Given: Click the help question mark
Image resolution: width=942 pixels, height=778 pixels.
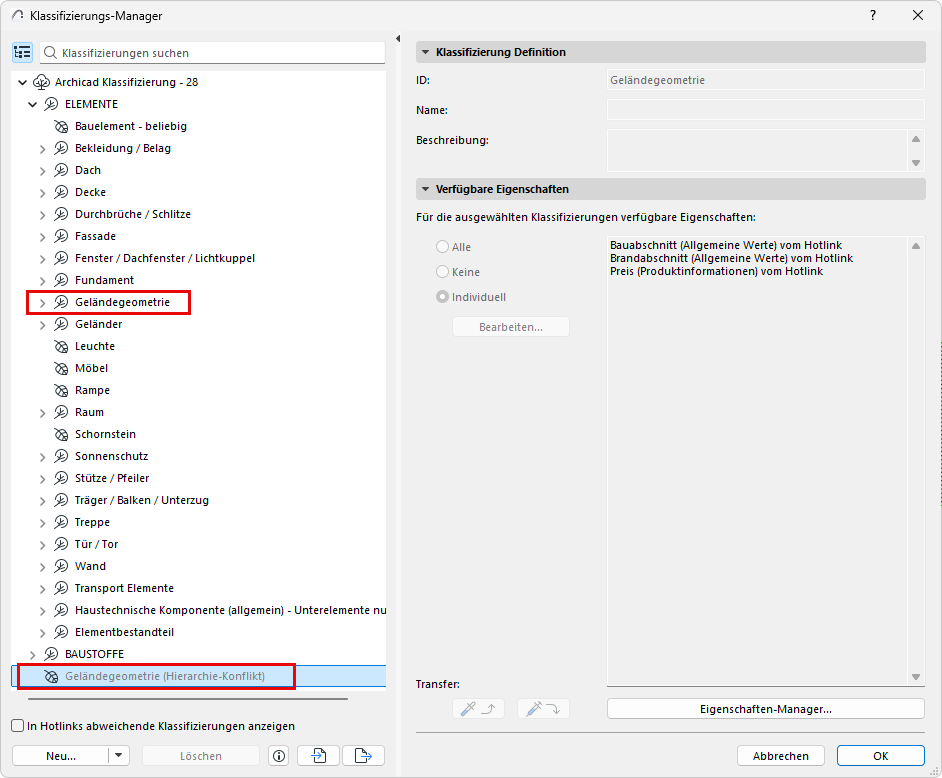Looking at the screenshot, I should pos(873,16).
